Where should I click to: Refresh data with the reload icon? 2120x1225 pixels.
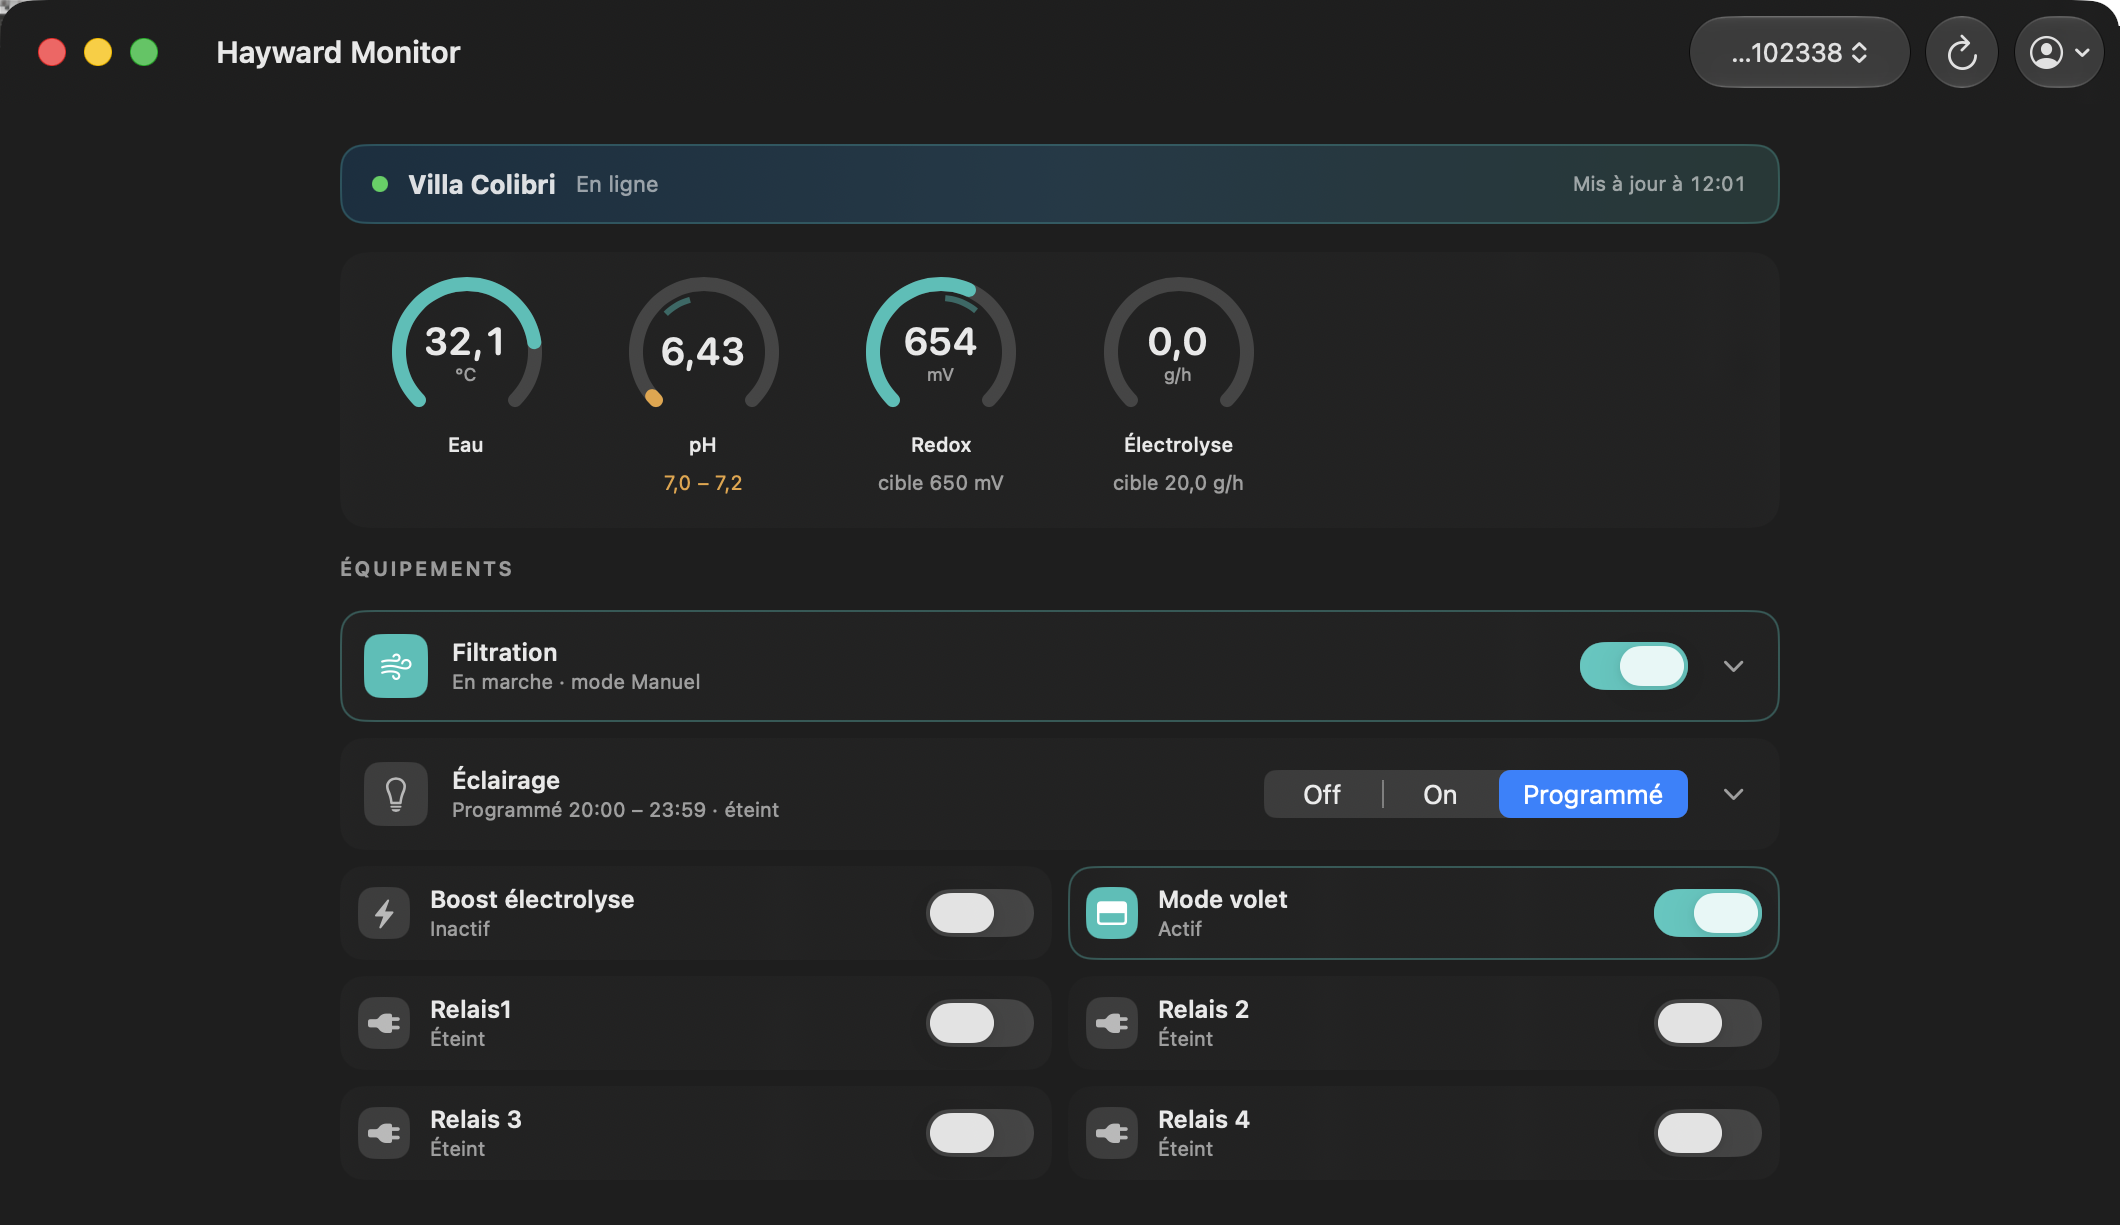tap(1962, 52)
